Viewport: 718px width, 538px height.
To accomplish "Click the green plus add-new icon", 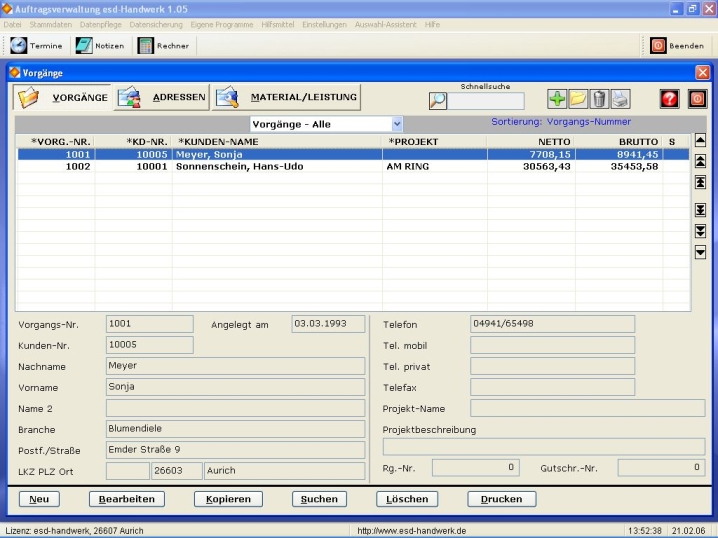I will pyautogui.click(x=556, y=99).
